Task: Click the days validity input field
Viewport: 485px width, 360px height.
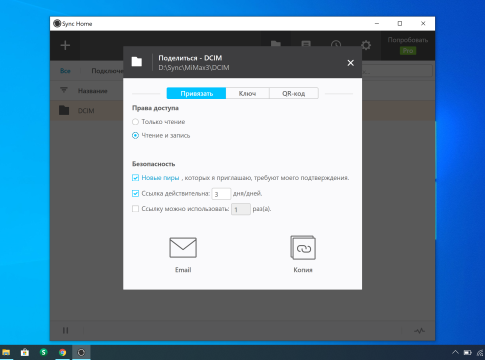Action: pyautogui.click(x=221, y=194)
